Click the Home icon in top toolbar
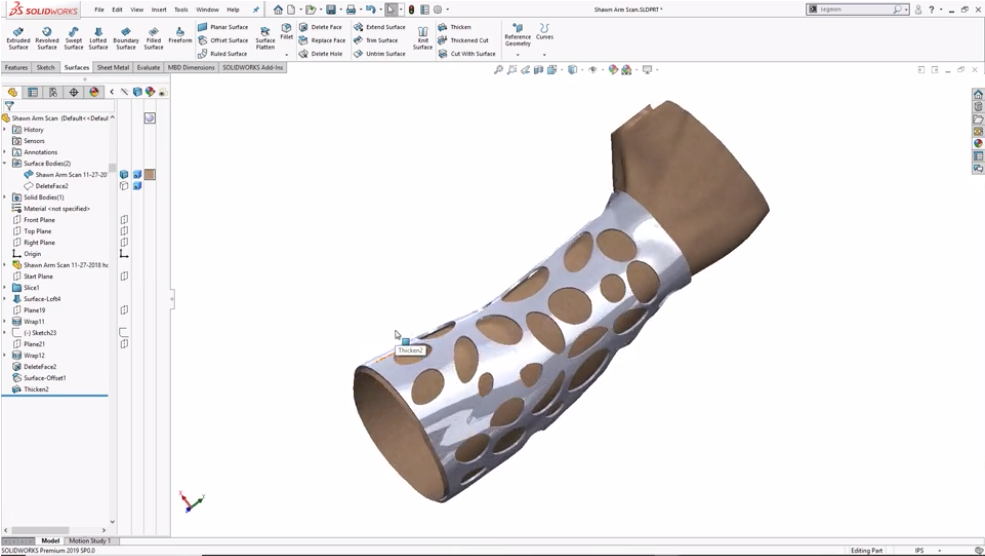This screenshot has height=556, width=985. point(278,9)
